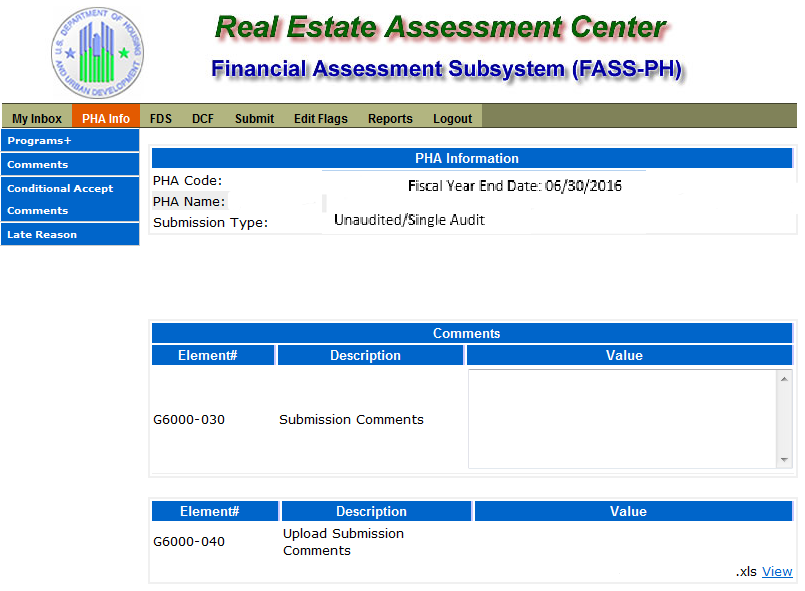The height and width of the screenshot is (591, 805).
Task: Open the DCF tab
Action: tap(203, 118)
